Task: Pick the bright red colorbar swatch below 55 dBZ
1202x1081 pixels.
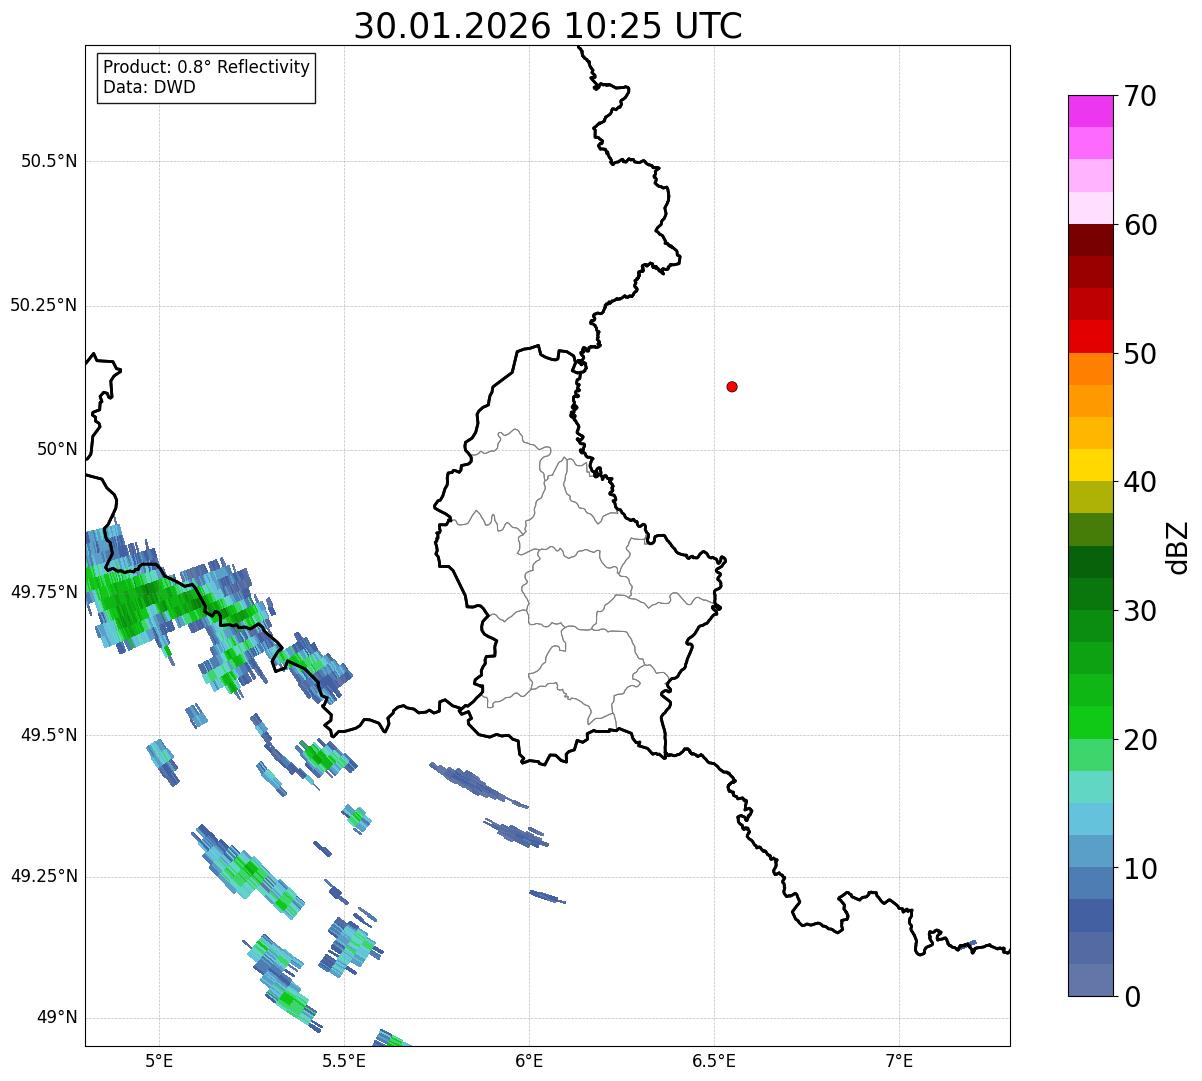Action: point(1090,336)
